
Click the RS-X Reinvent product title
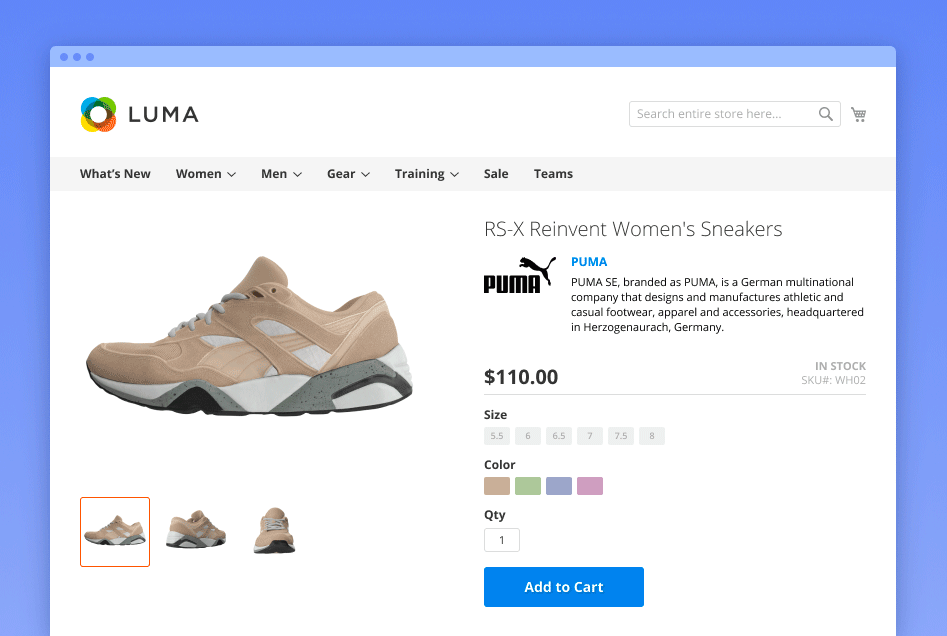(x=632, y=229)
